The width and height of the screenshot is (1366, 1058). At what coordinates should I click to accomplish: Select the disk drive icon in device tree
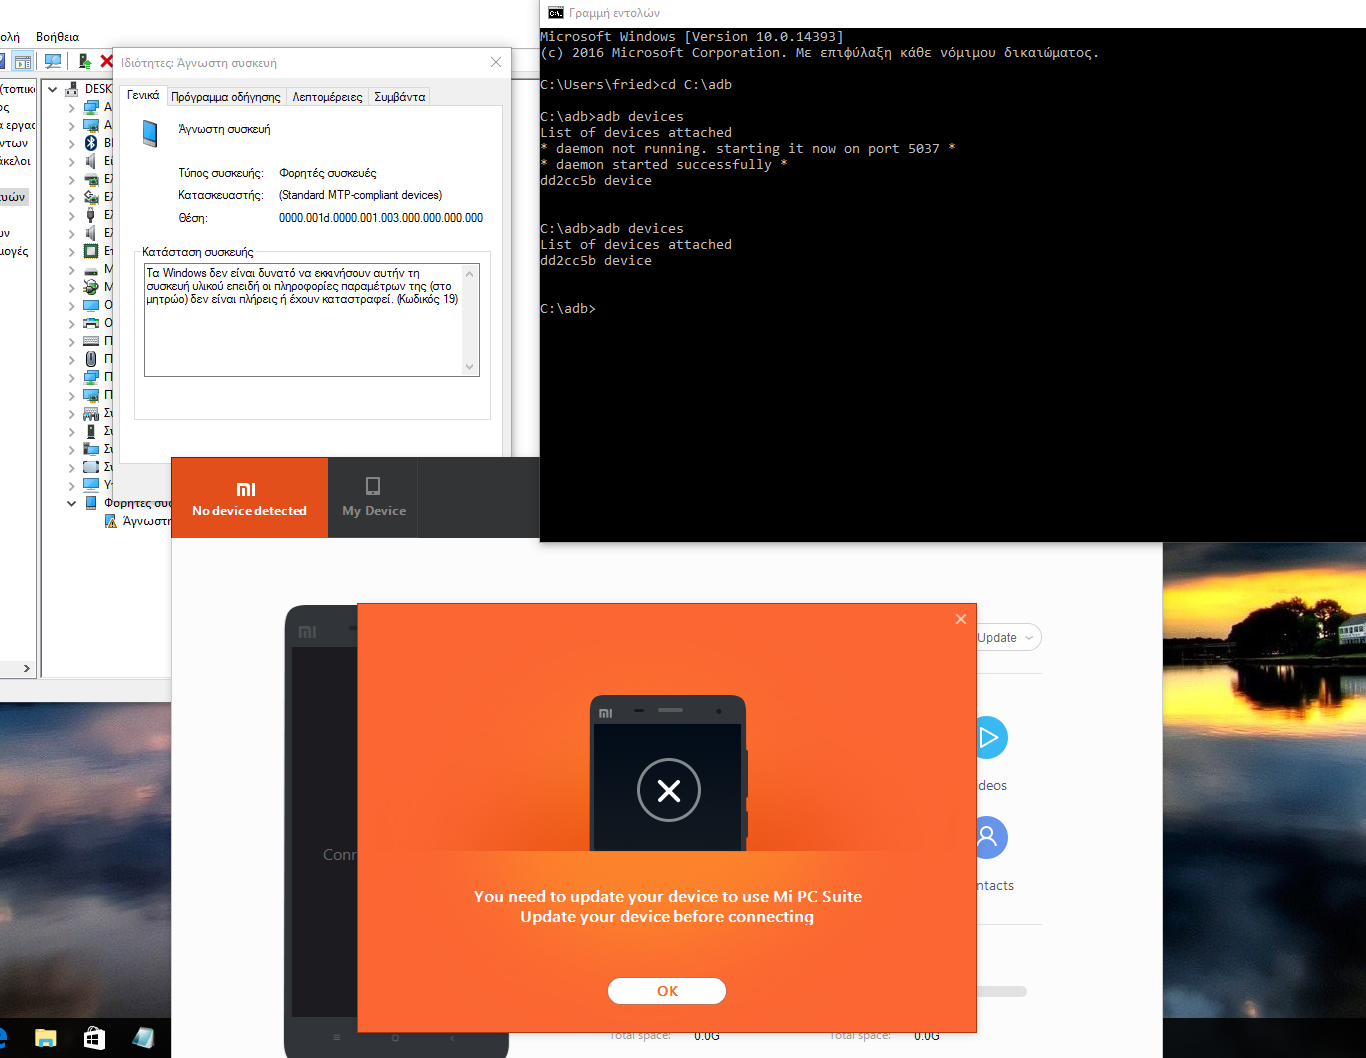[91, 270]
